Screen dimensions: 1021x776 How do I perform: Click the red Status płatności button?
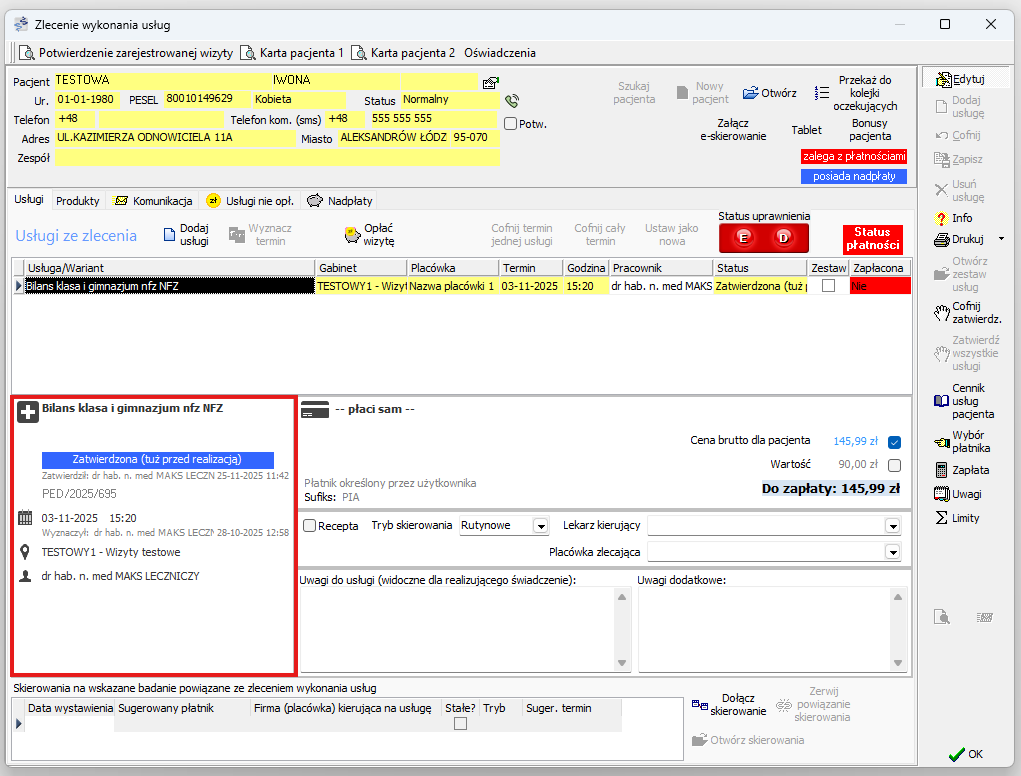click(x=872, y=239)
